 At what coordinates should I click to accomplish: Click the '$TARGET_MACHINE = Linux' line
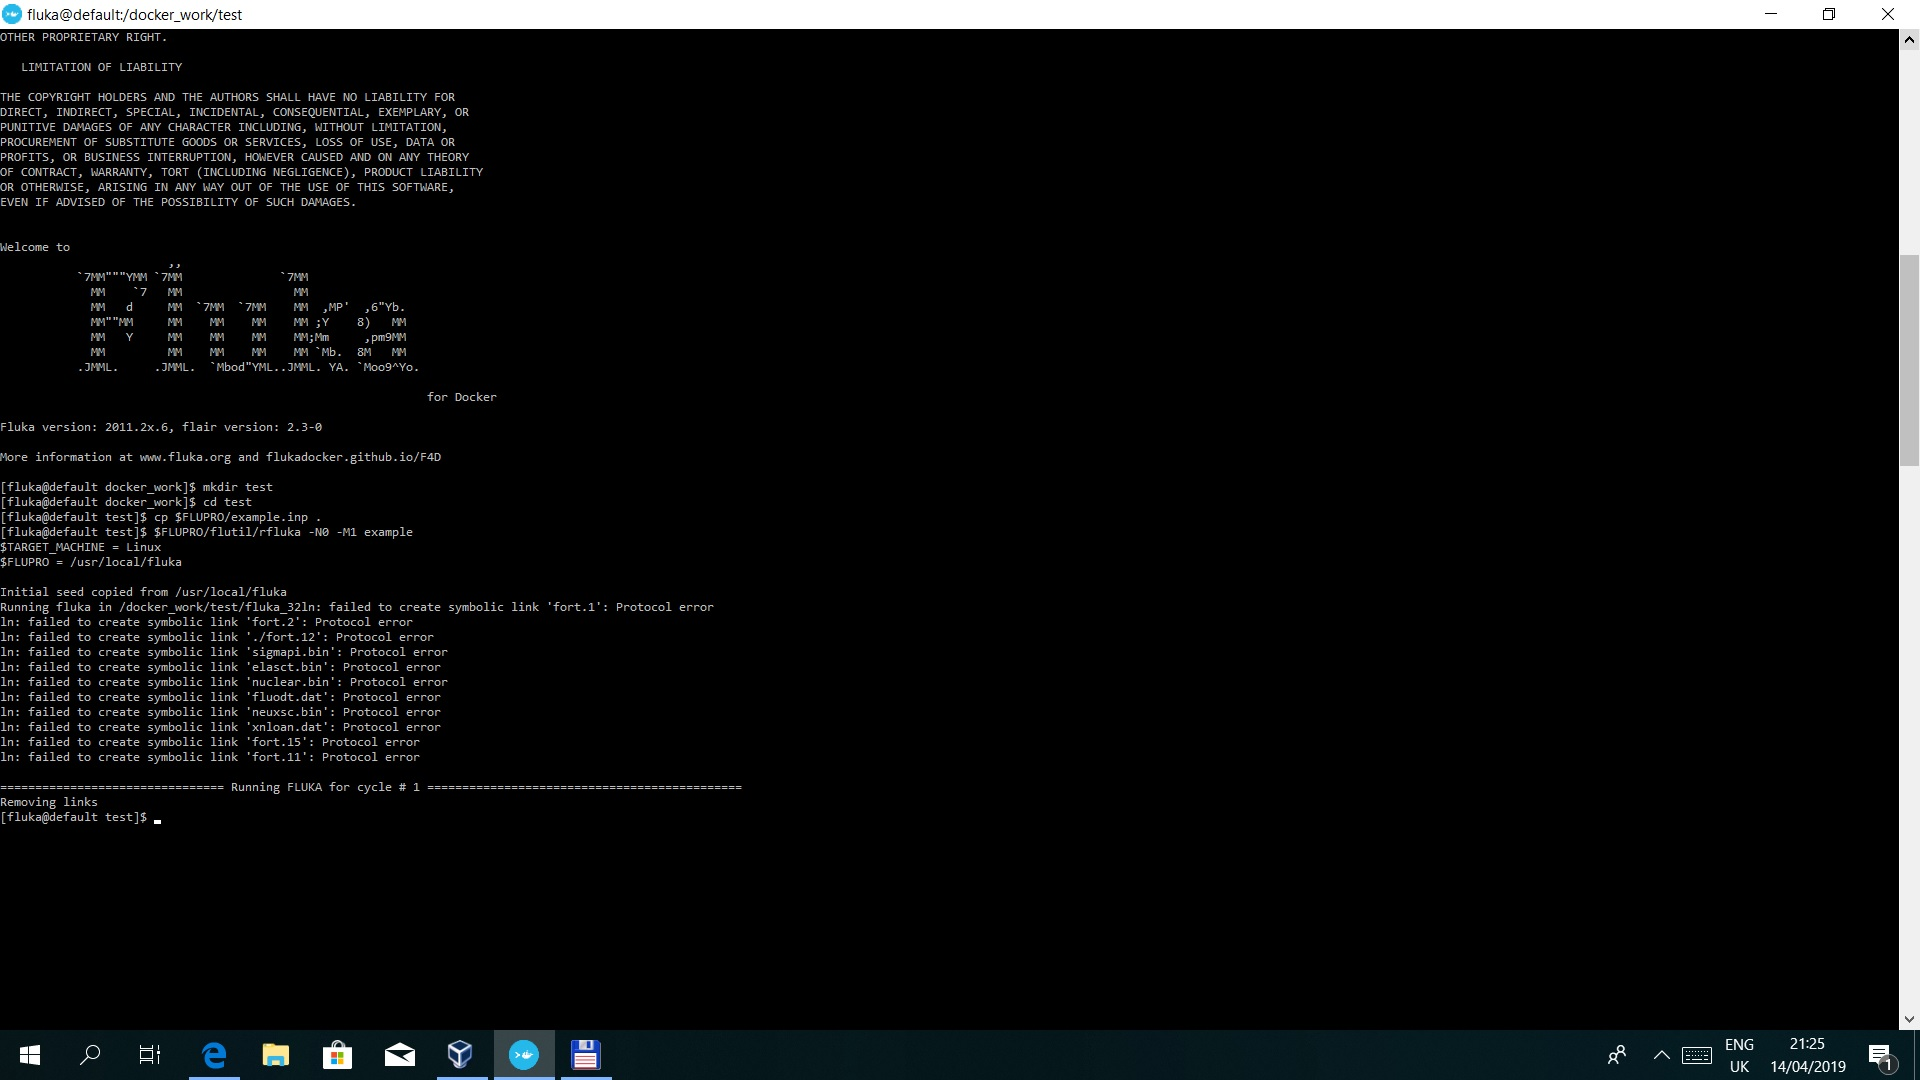coord(80,547)
